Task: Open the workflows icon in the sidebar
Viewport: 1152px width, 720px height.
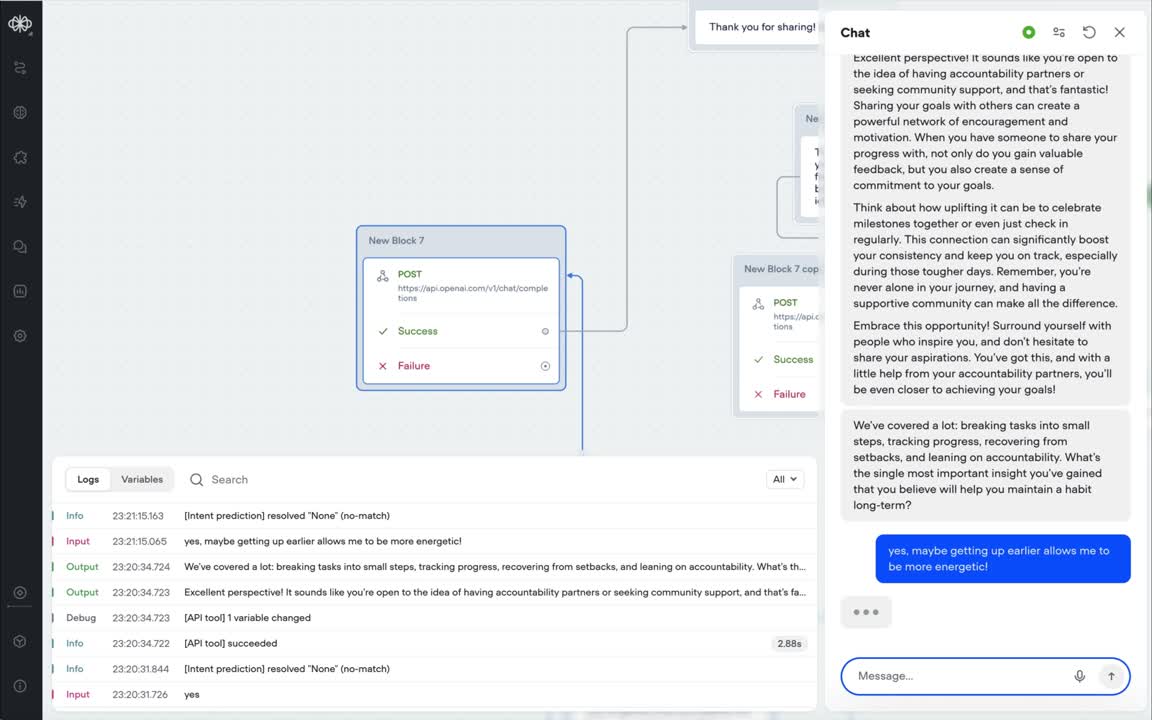Action: pos(20,68)
